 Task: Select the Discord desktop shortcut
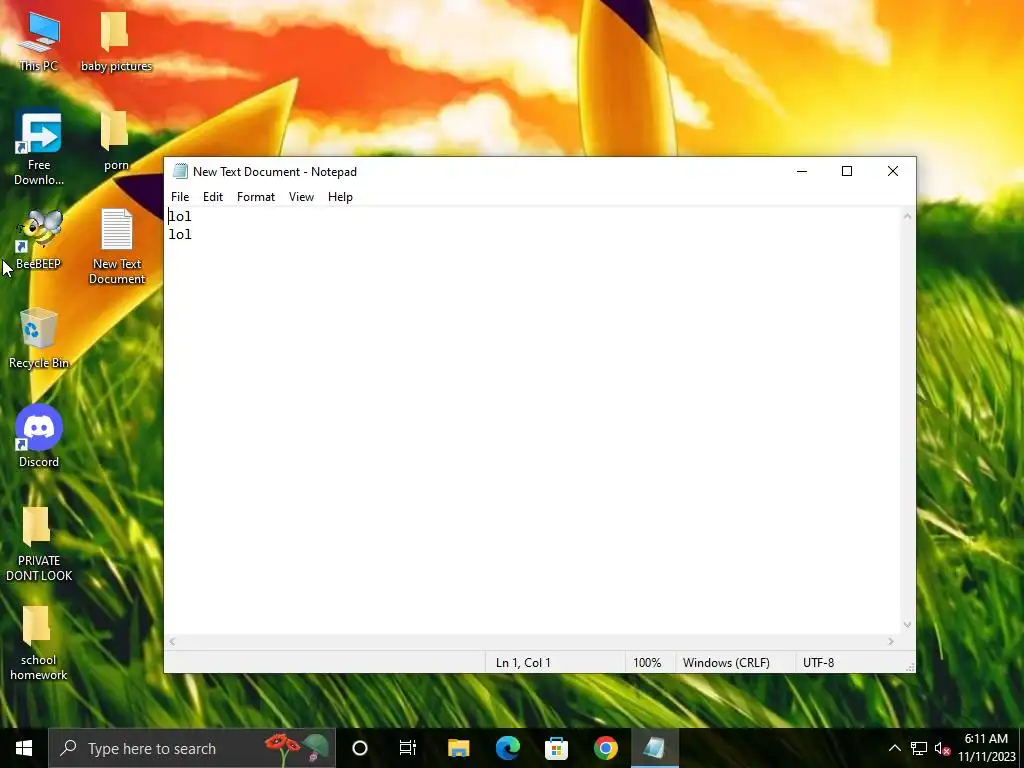click(39, 437)
